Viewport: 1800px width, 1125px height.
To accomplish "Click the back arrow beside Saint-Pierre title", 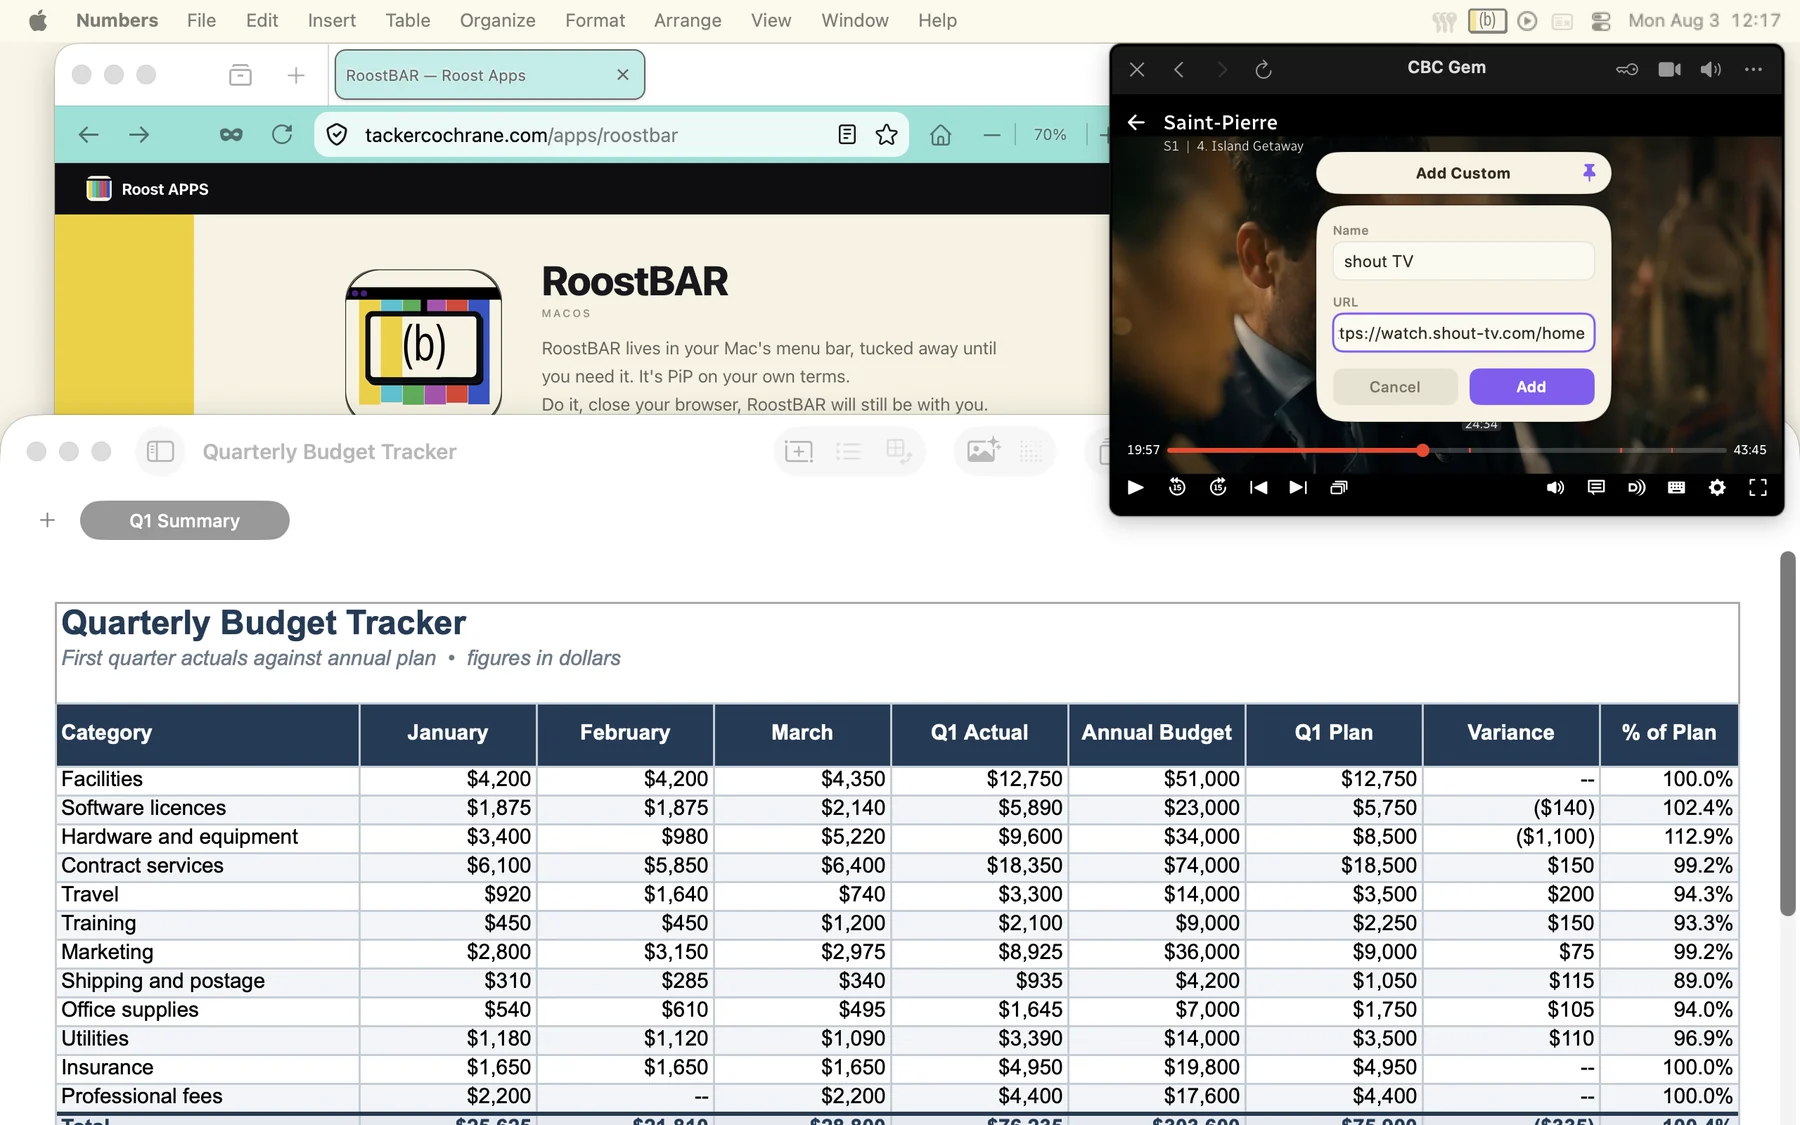I will (x=1136, y=122).
